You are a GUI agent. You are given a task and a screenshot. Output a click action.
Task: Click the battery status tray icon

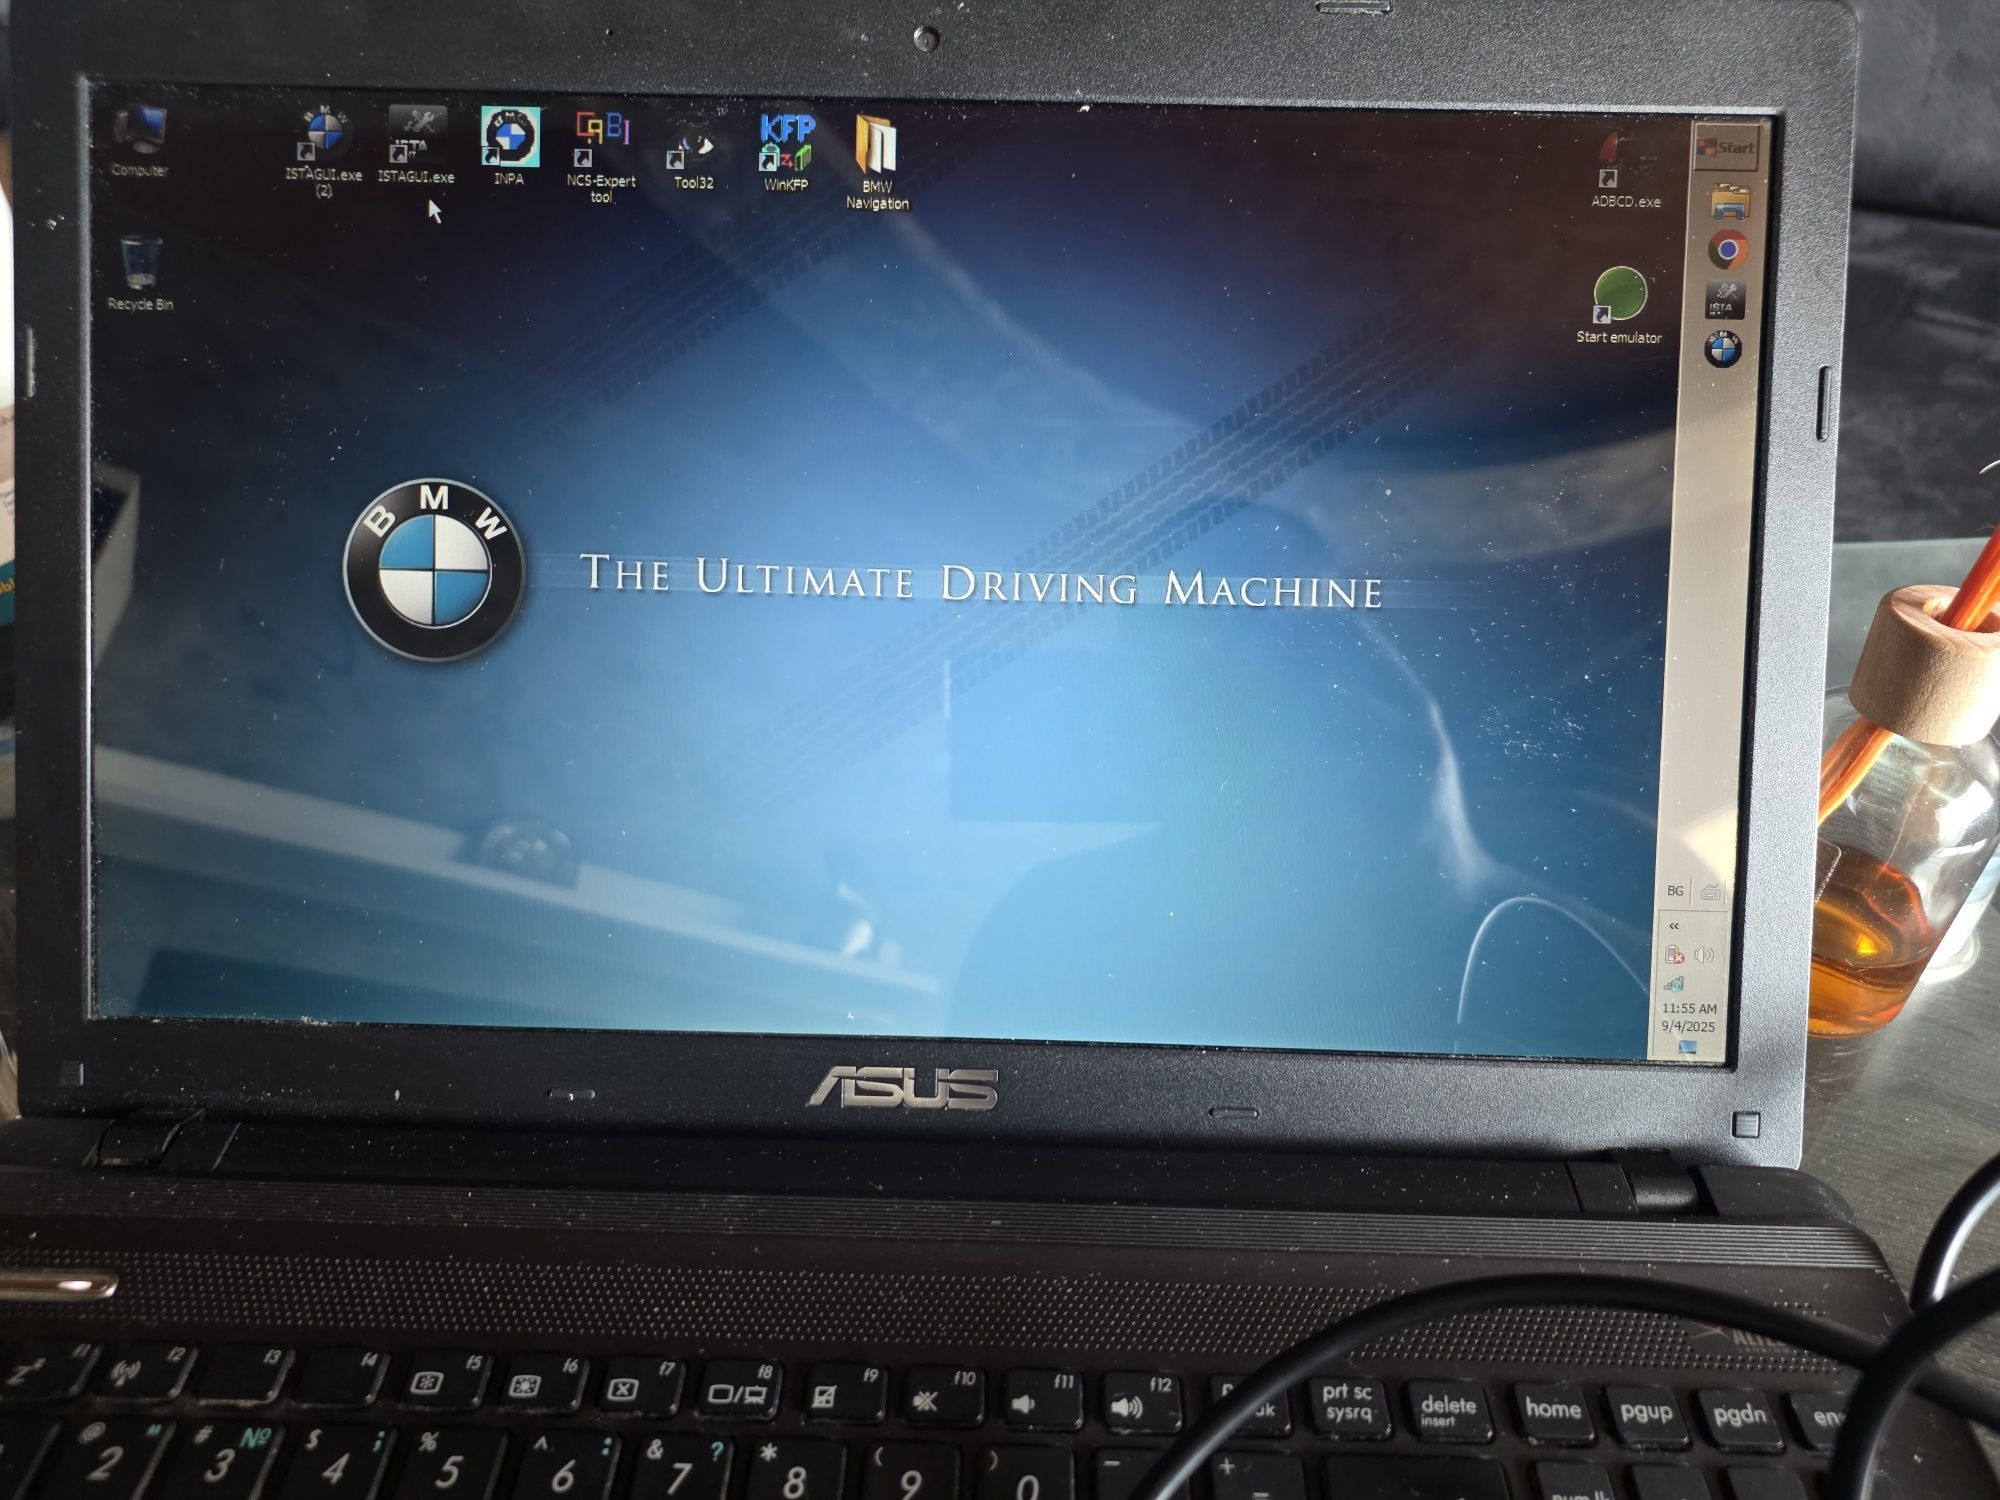coord(1674,955)
